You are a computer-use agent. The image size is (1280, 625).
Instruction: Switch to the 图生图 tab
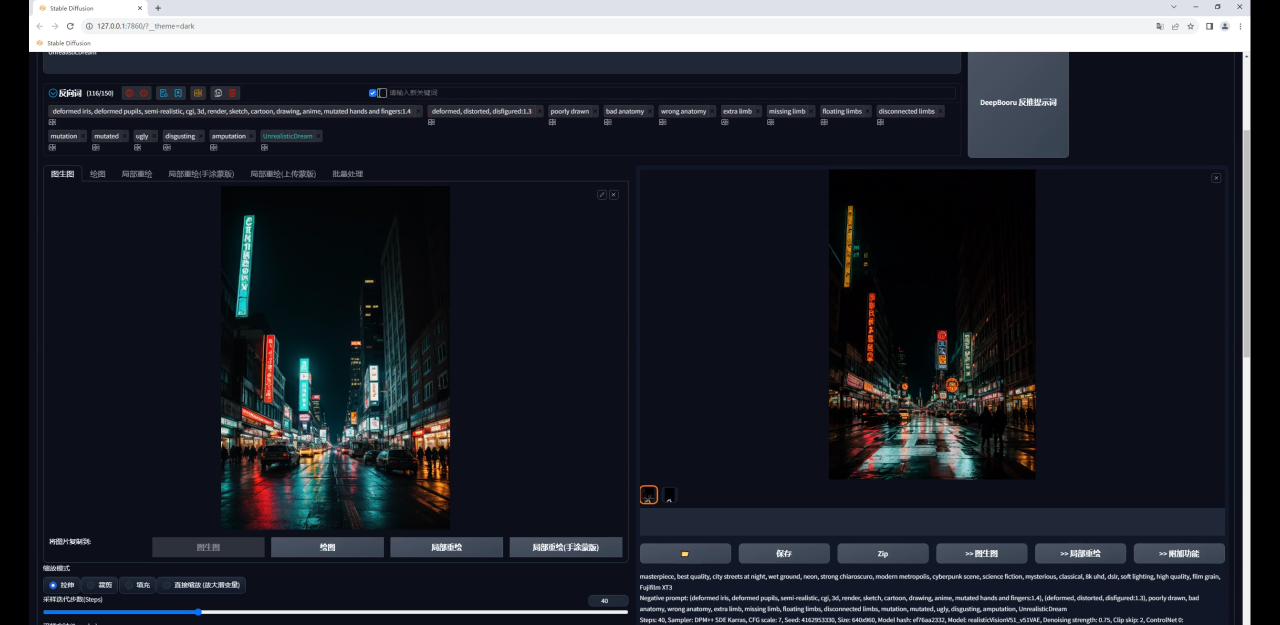61,174
